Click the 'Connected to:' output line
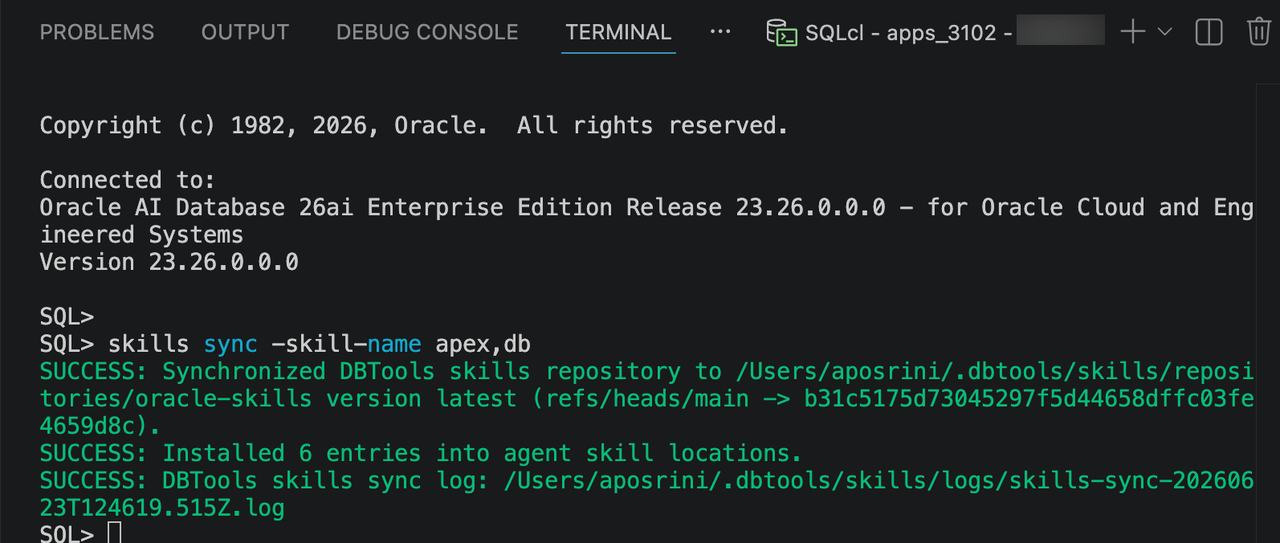 click(x=128, y=180)
